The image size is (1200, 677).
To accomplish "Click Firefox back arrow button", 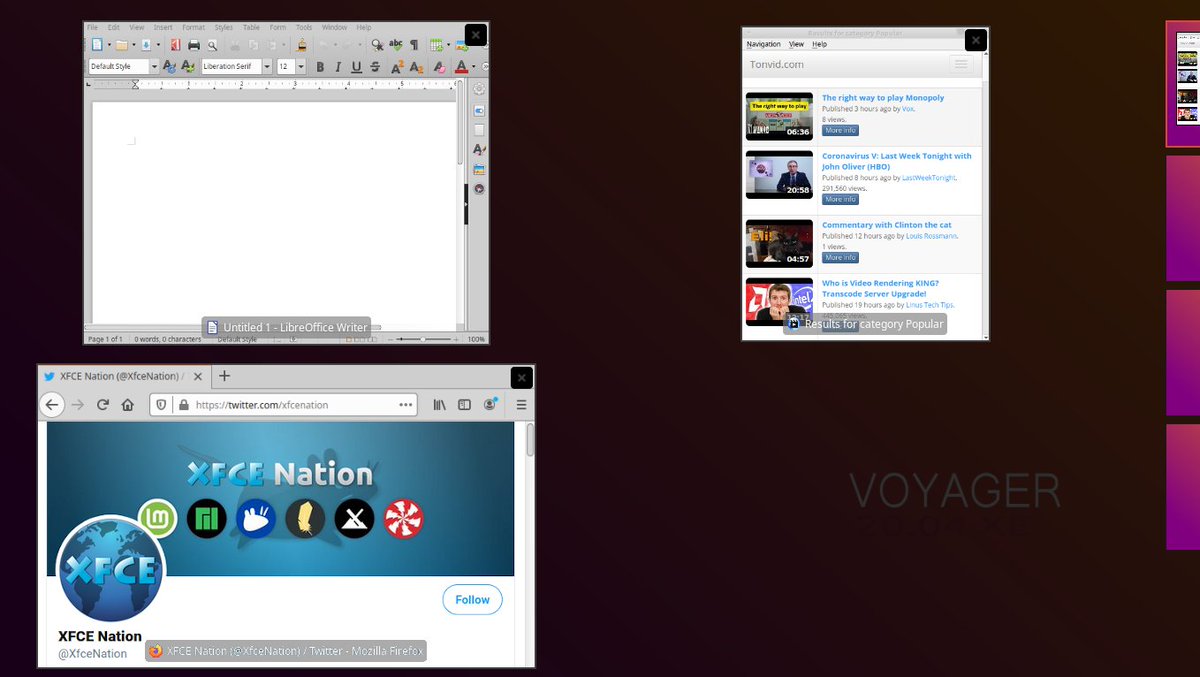I will [52, 405].
